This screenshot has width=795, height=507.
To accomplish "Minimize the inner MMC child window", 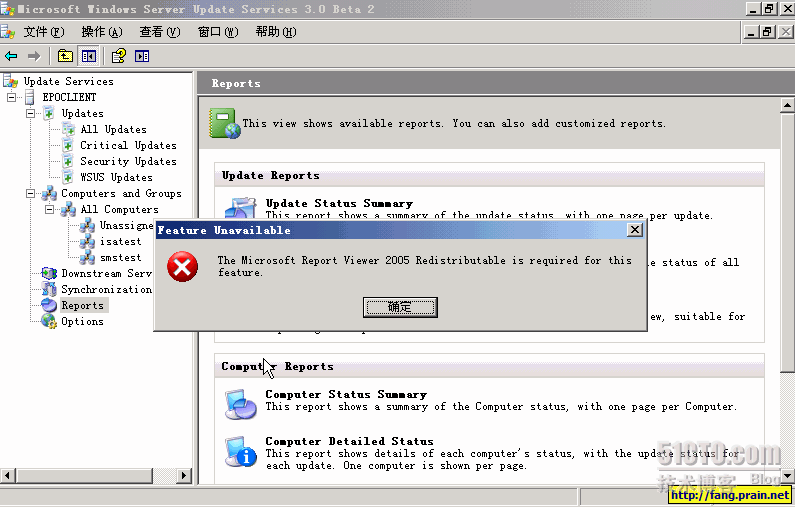I will (751, 32).
